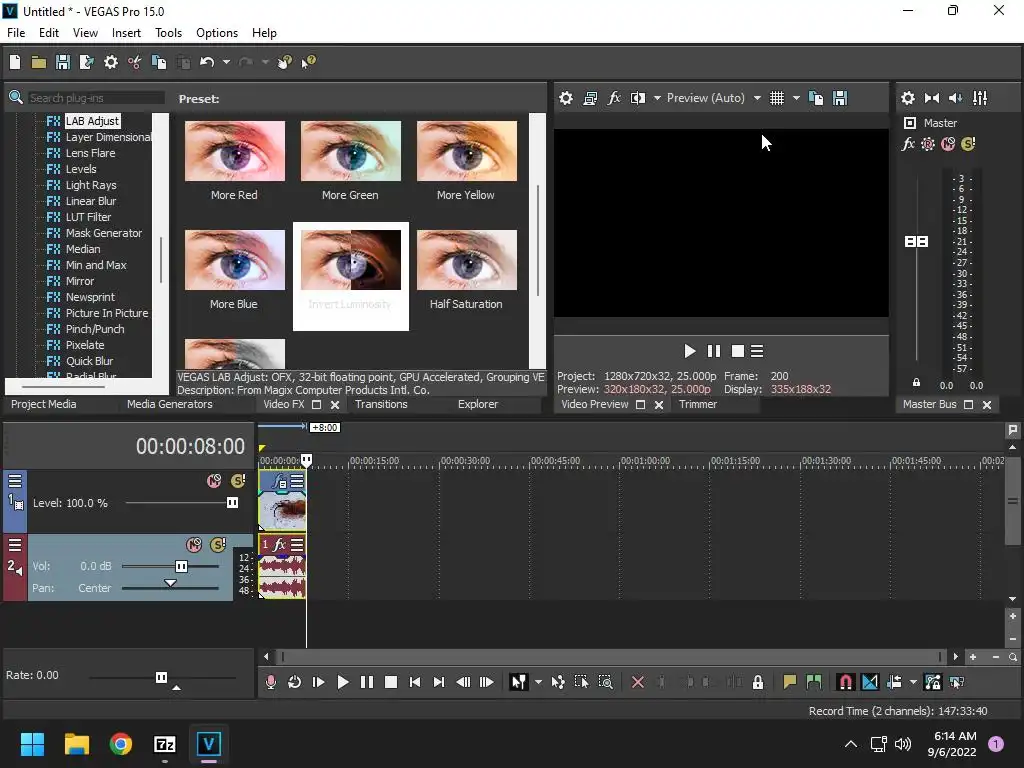
Task: Select Pixelate in plug-in list
Action: (85, 345)
